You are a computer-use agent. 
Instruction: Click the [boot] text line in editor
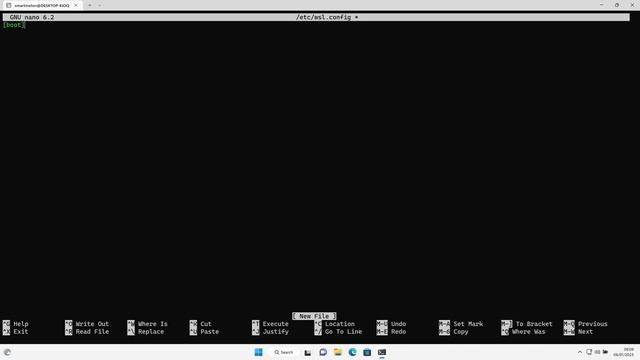pos(14,25)
